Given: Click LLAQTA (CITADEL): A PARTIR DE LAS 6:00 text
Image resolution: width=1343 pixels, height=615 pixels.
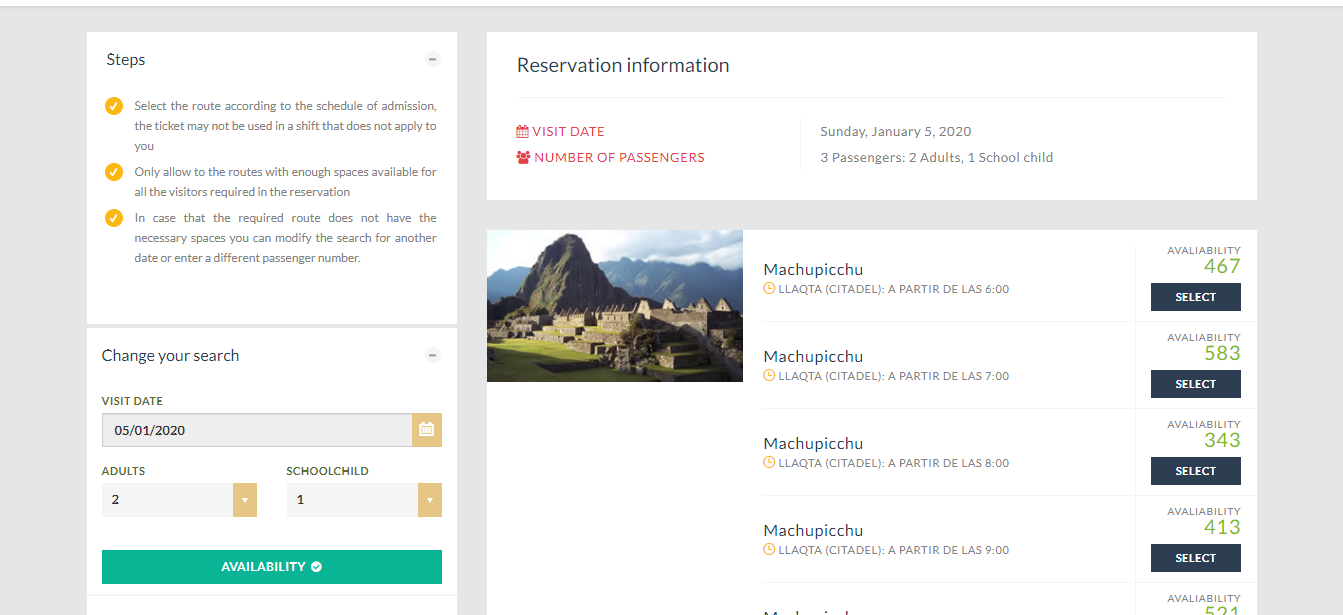Looking at the screenshot, I should [x=894, y=290].
